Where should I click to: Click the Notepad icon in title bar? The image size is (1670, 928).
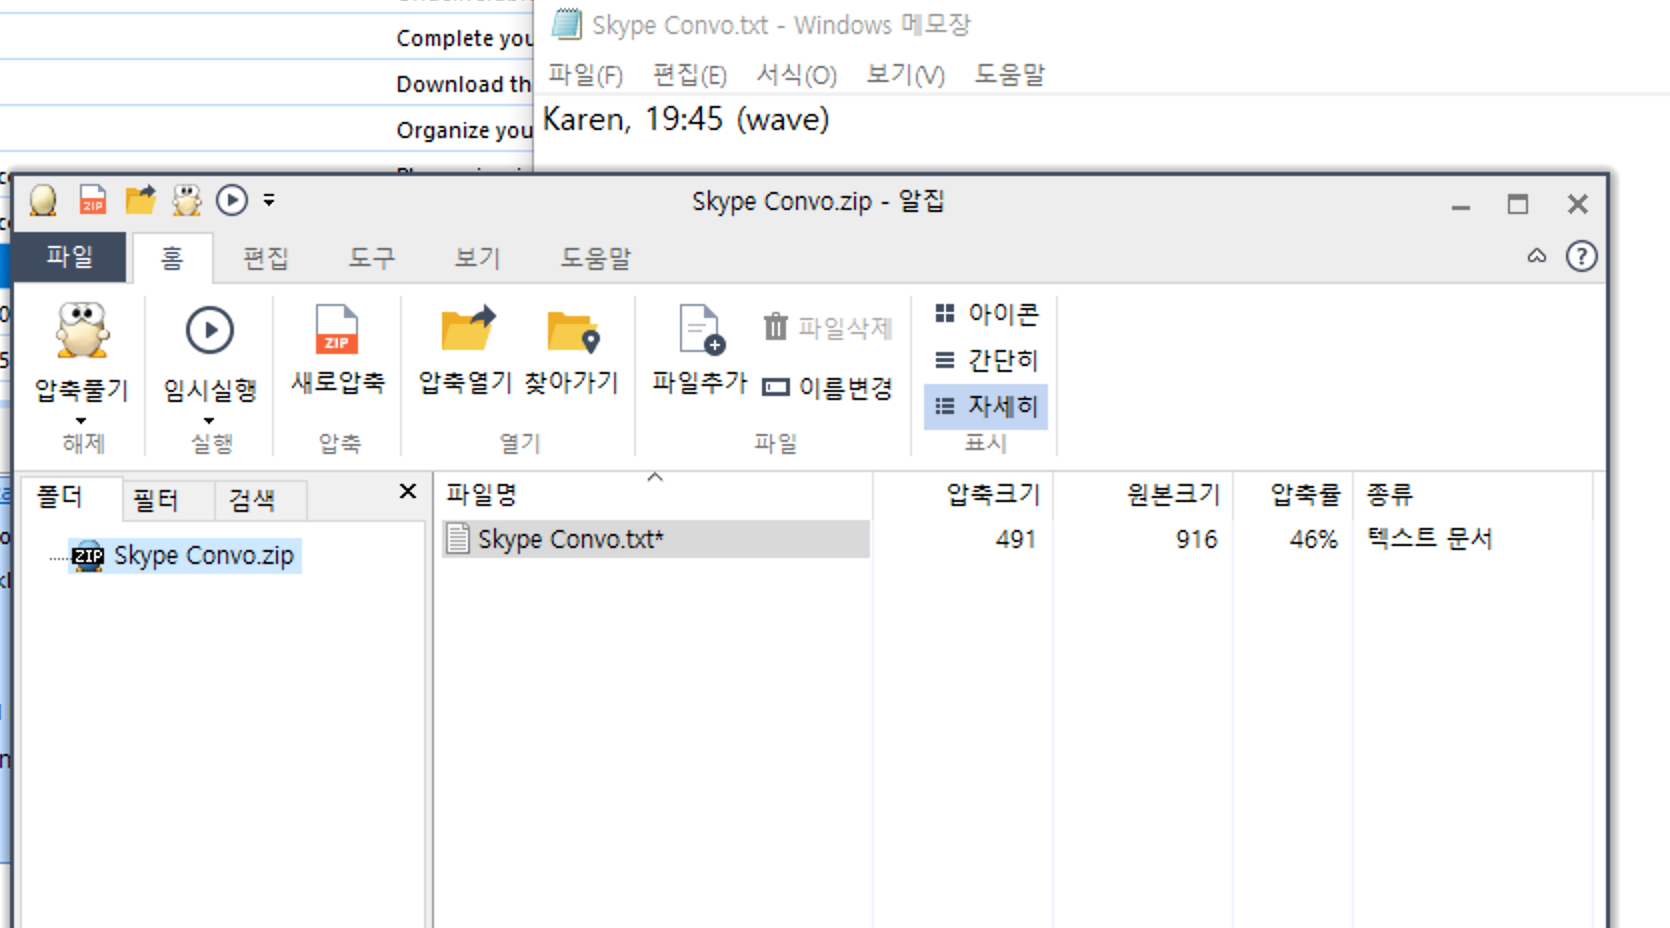[567, 24]
